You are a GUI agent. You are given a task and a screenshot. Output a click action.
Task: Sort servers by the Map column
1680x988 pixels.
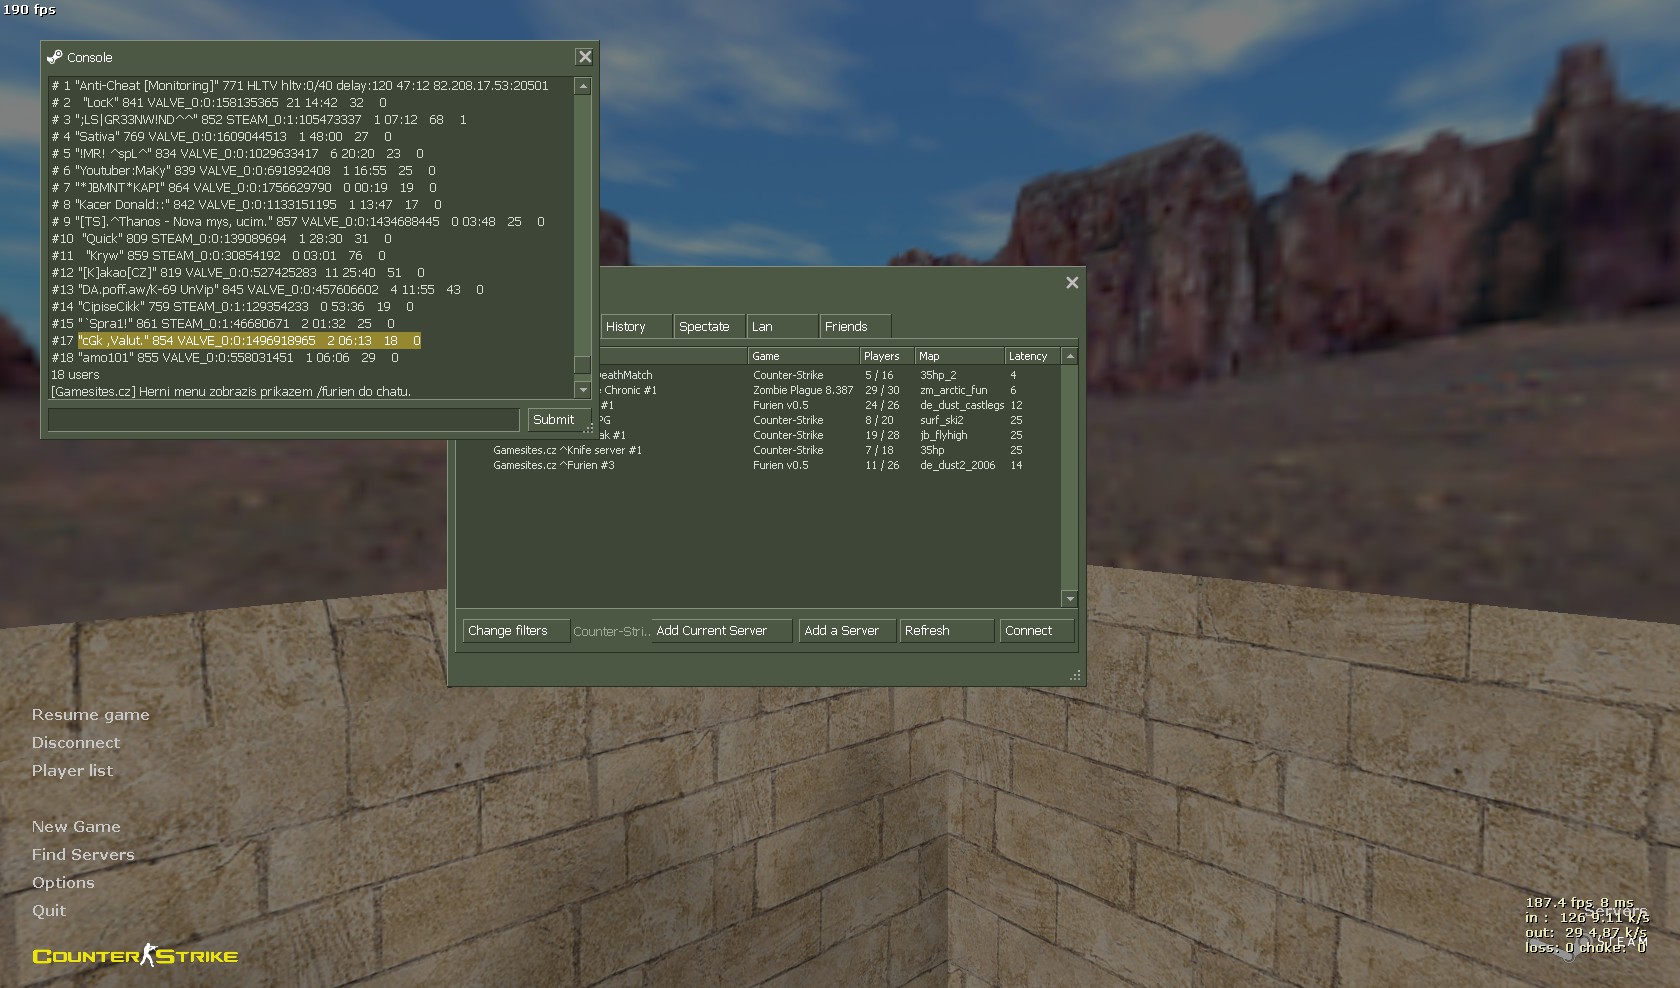(958, 356)
